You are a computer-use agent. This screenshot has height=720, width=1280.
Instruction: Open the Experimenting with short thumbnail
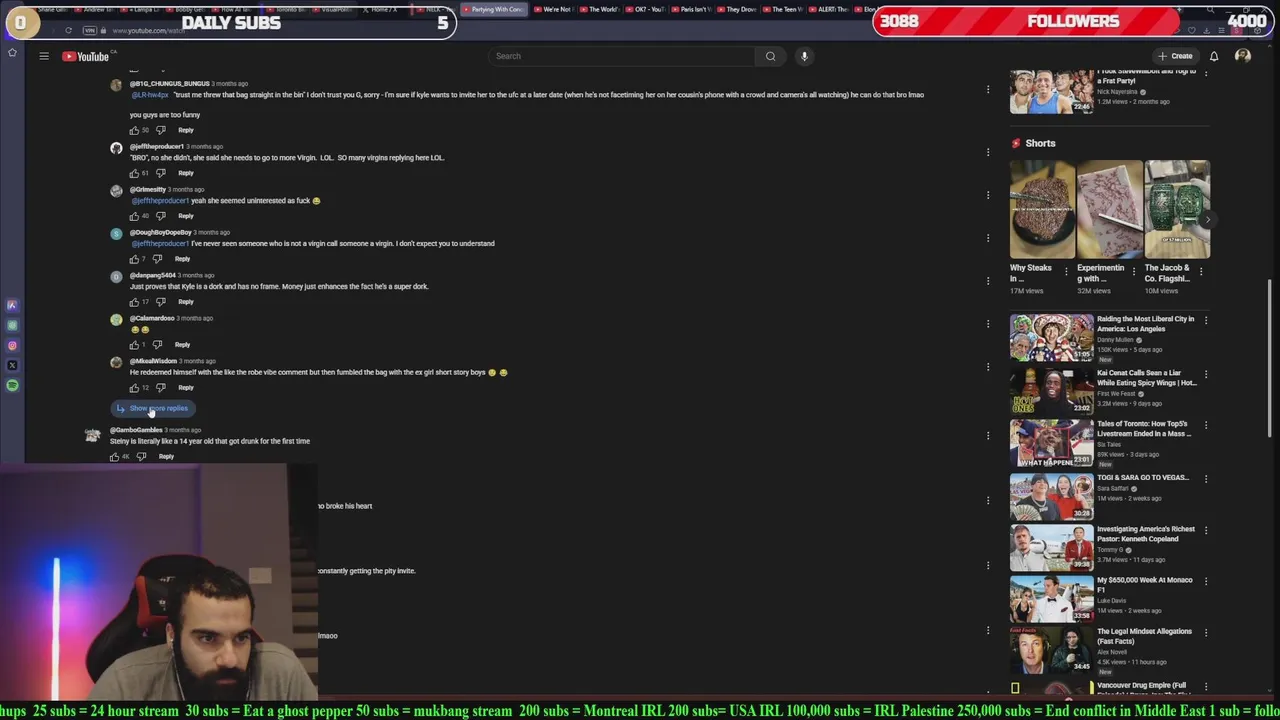1110,209
